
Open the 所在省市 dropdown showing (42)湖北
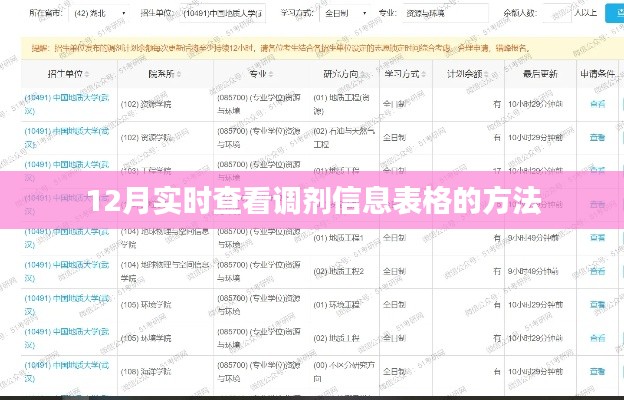tap(99, 13)
